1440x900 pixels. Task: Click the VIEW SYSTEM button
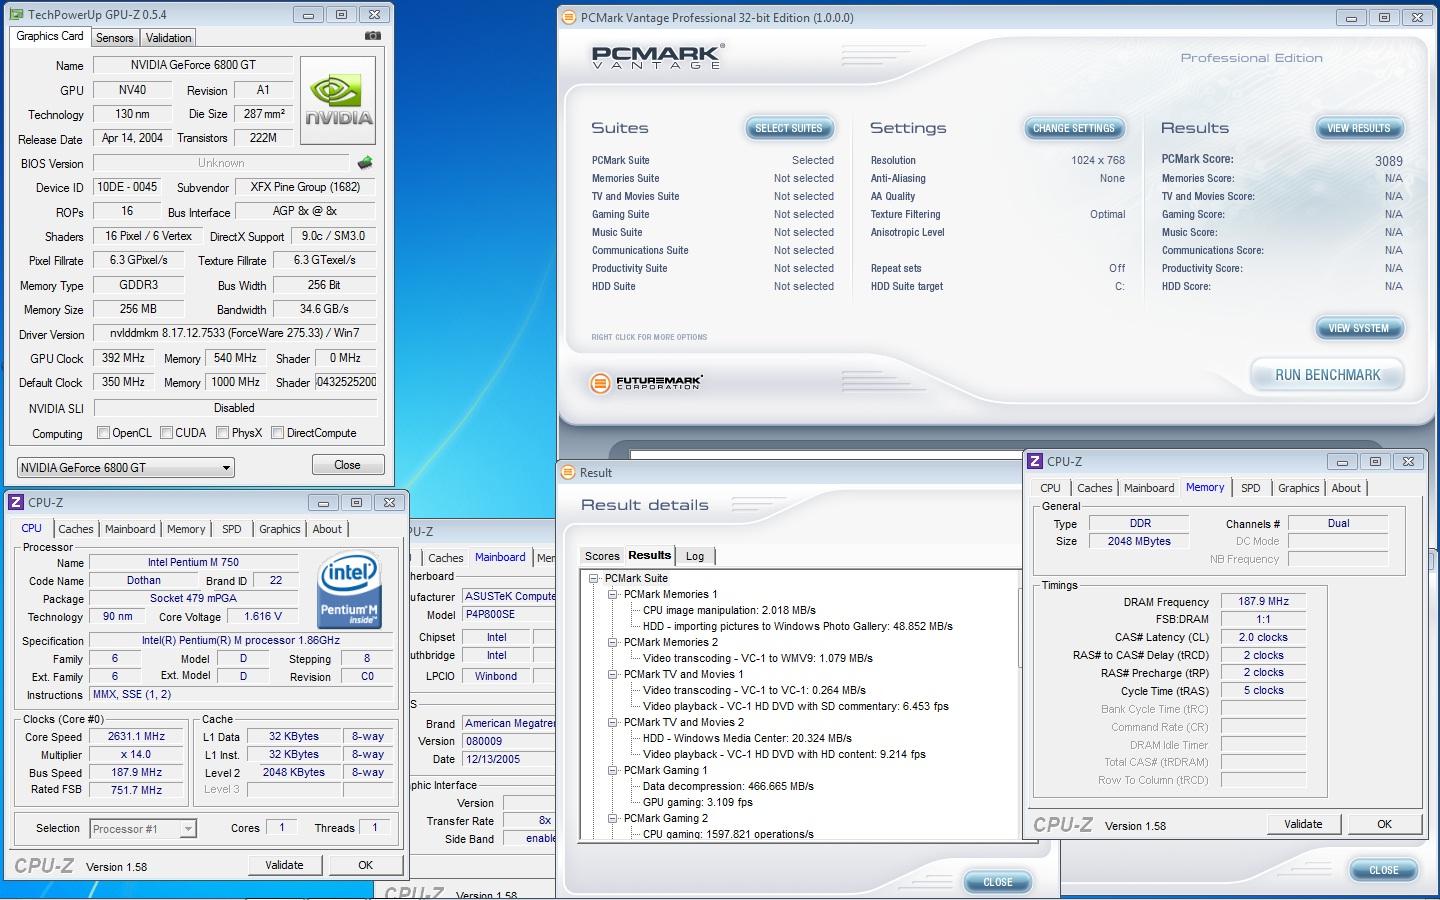[x=1358, y=328]
